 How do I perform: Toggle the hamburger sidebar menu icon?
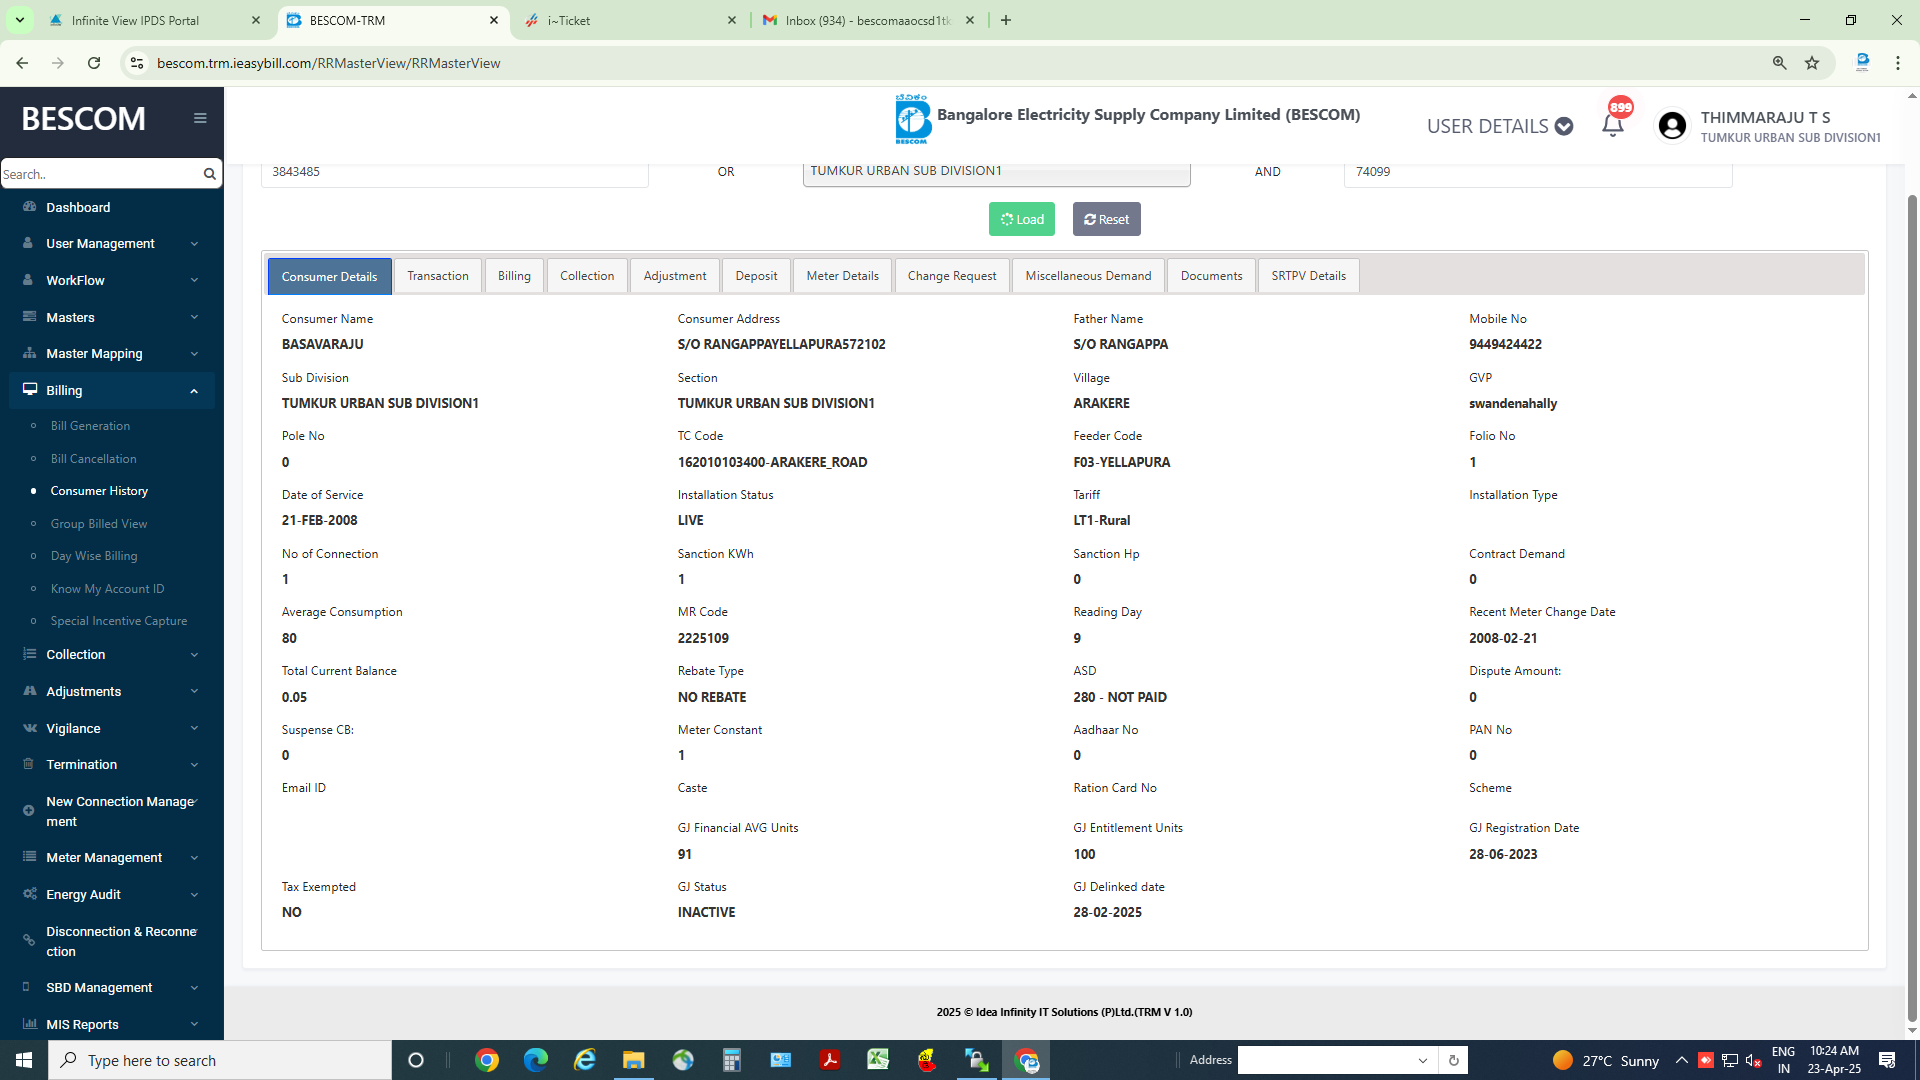(x=200, y=118)
